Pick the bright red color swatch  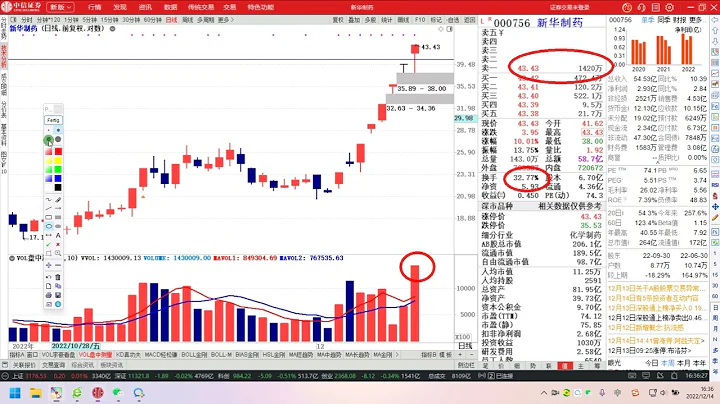click(58, 151)
